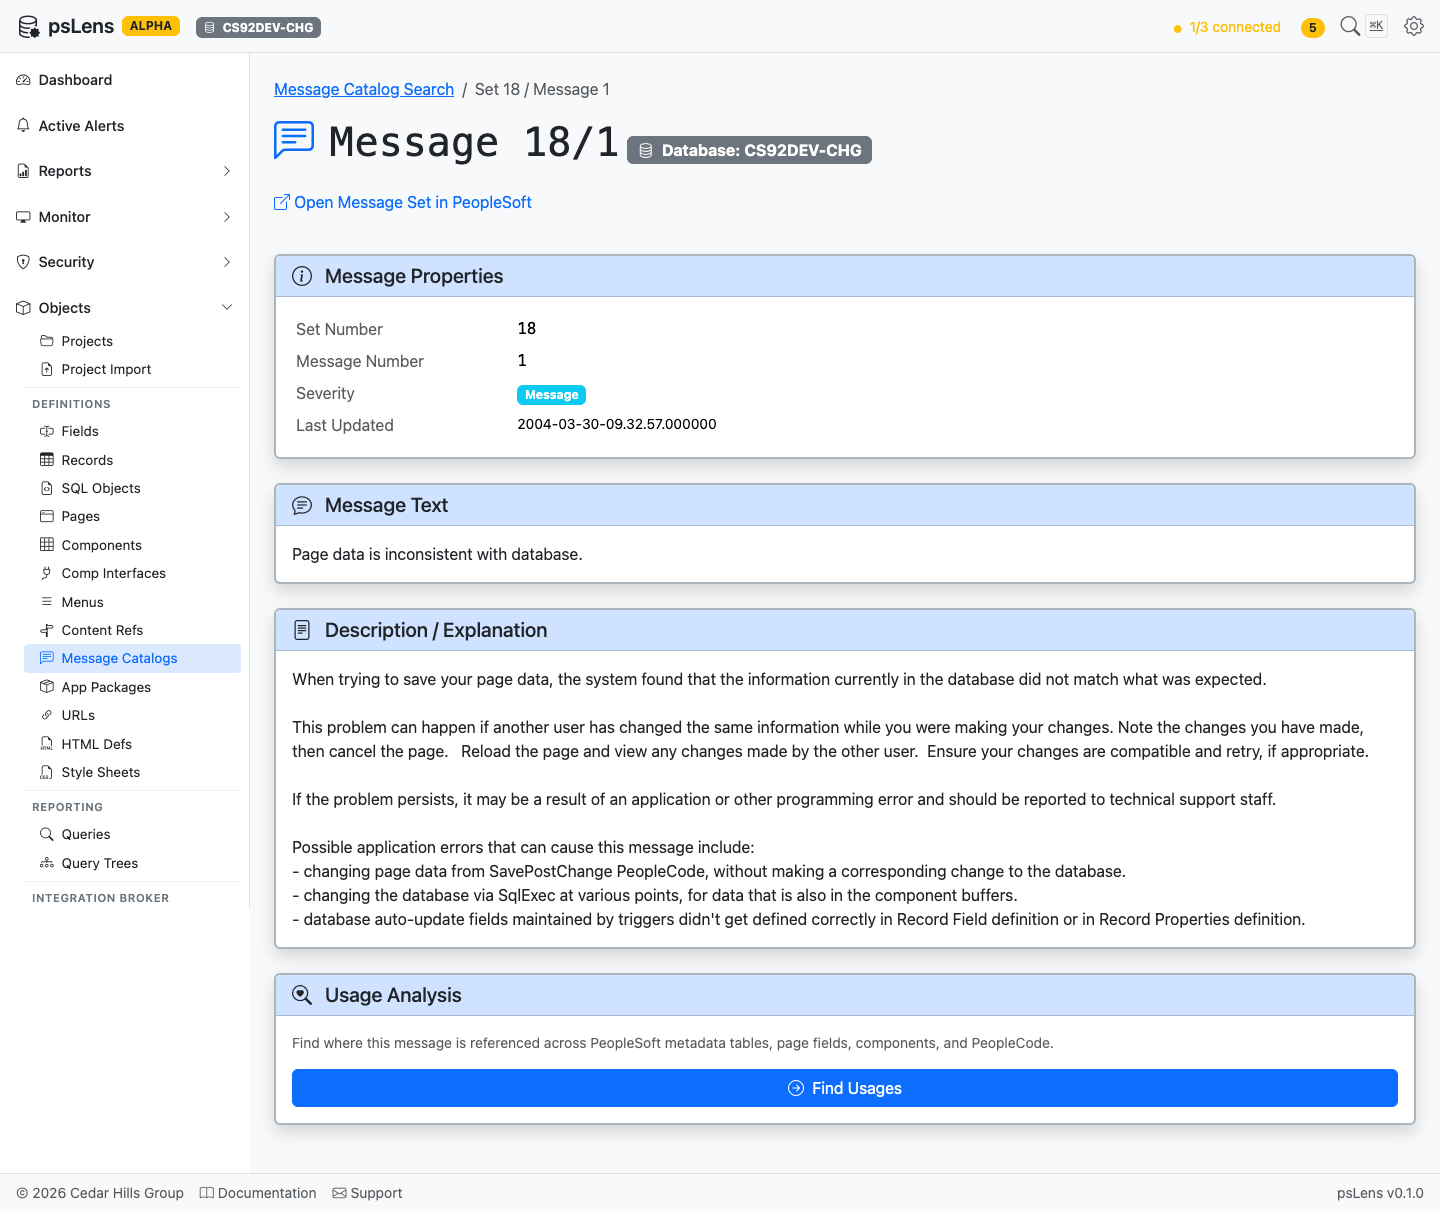Click the Message Properties info icon
The width and height of the screenshot is (1440, 1211).
[x=302, y=276]
